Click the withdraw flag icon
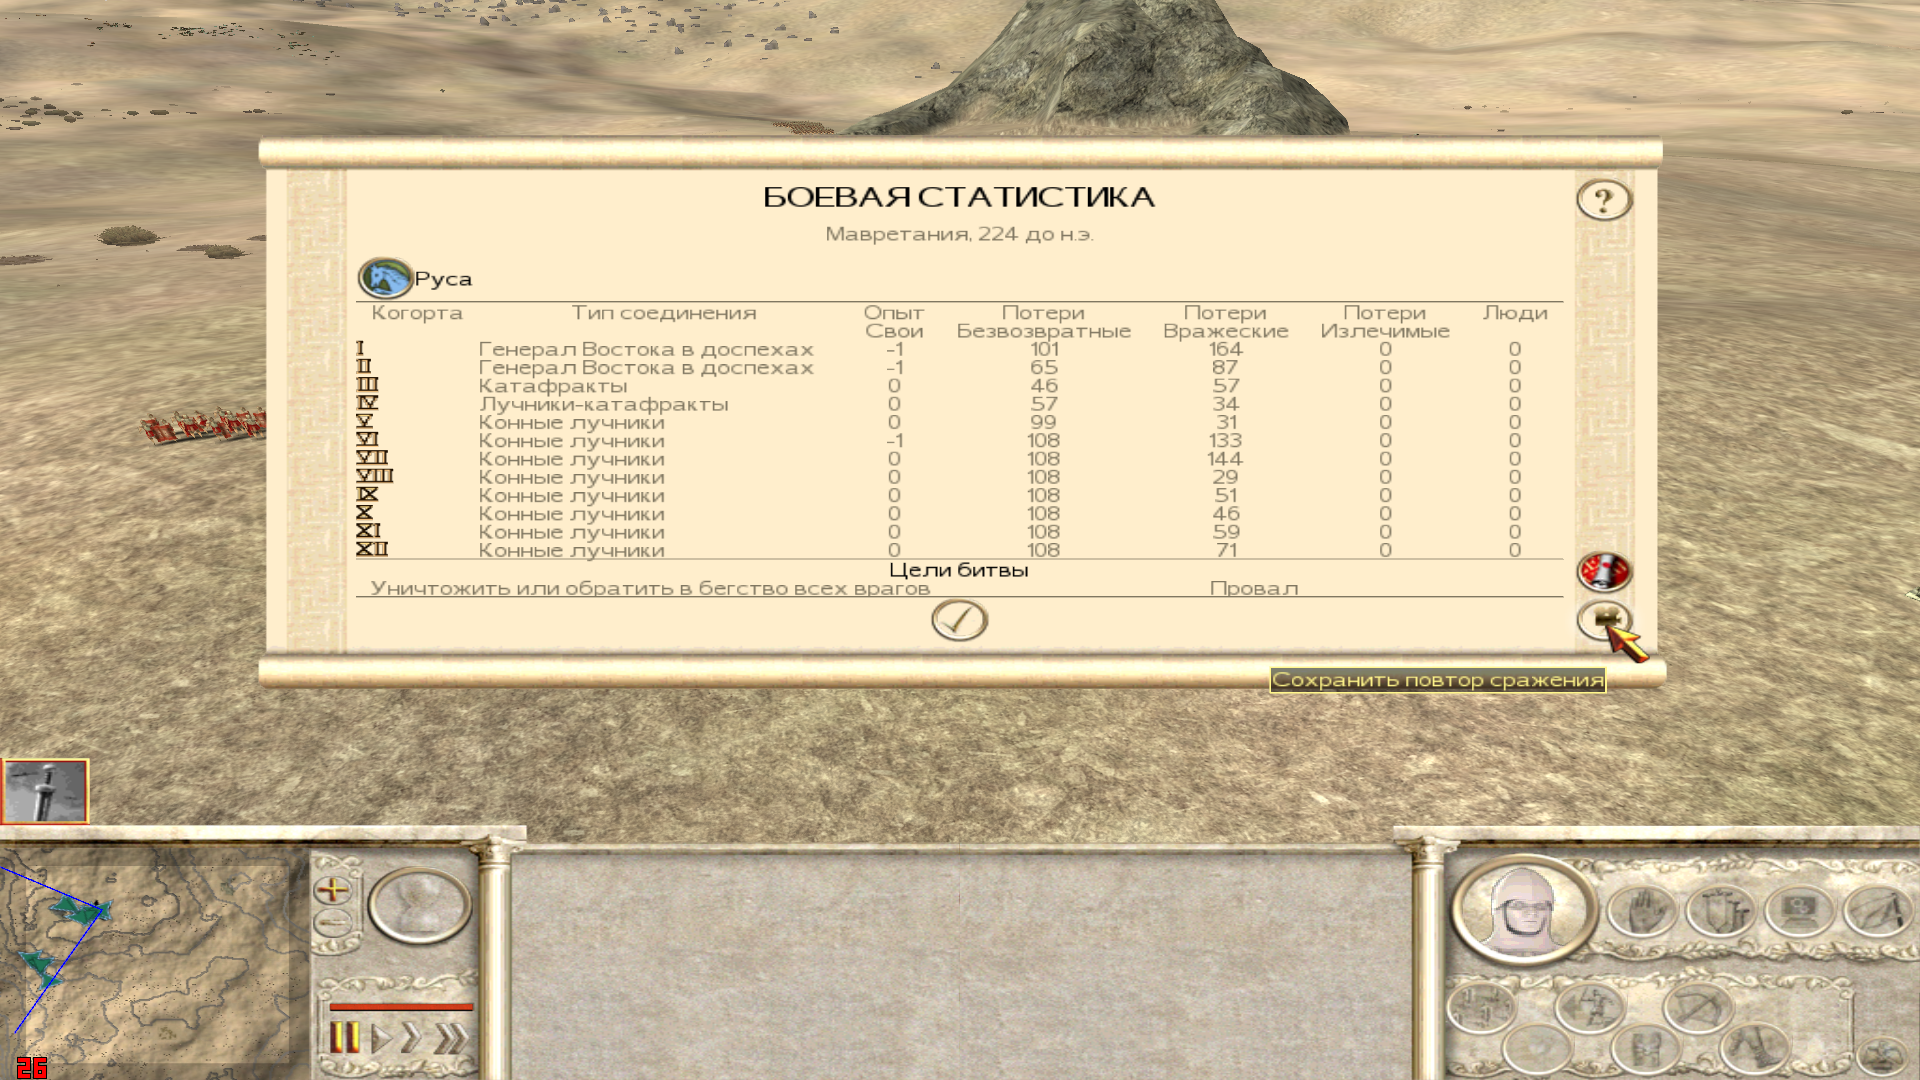 1878,912
